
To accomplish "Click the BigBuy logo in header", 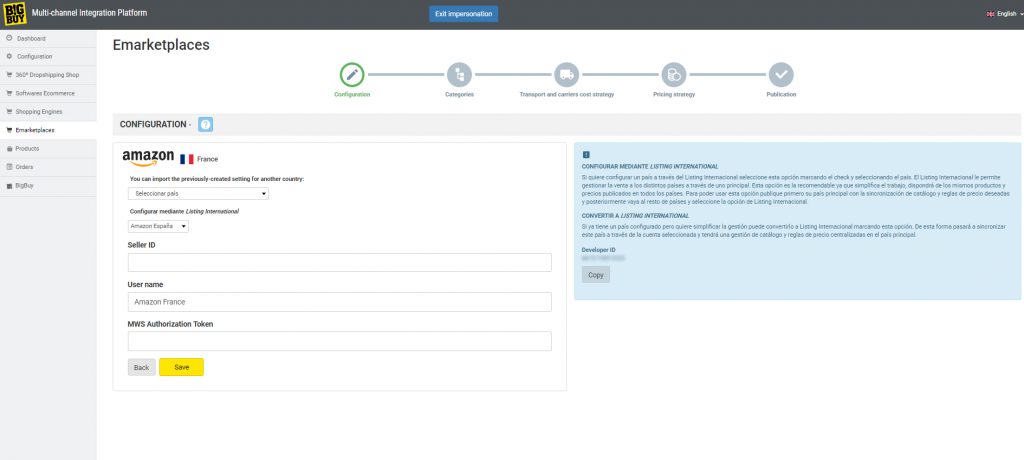I will coord(15,14).
